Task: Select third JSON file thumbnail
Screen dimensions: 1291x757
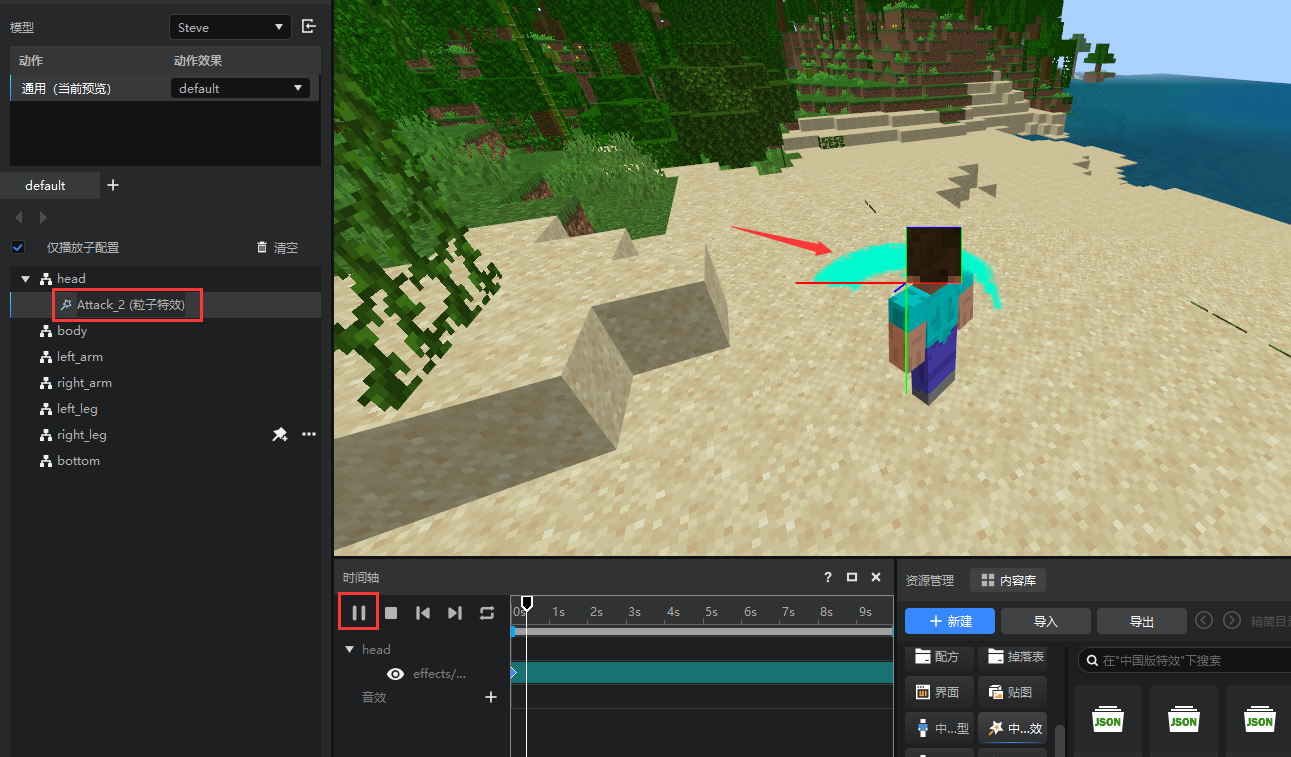Action: point(1259,720)
